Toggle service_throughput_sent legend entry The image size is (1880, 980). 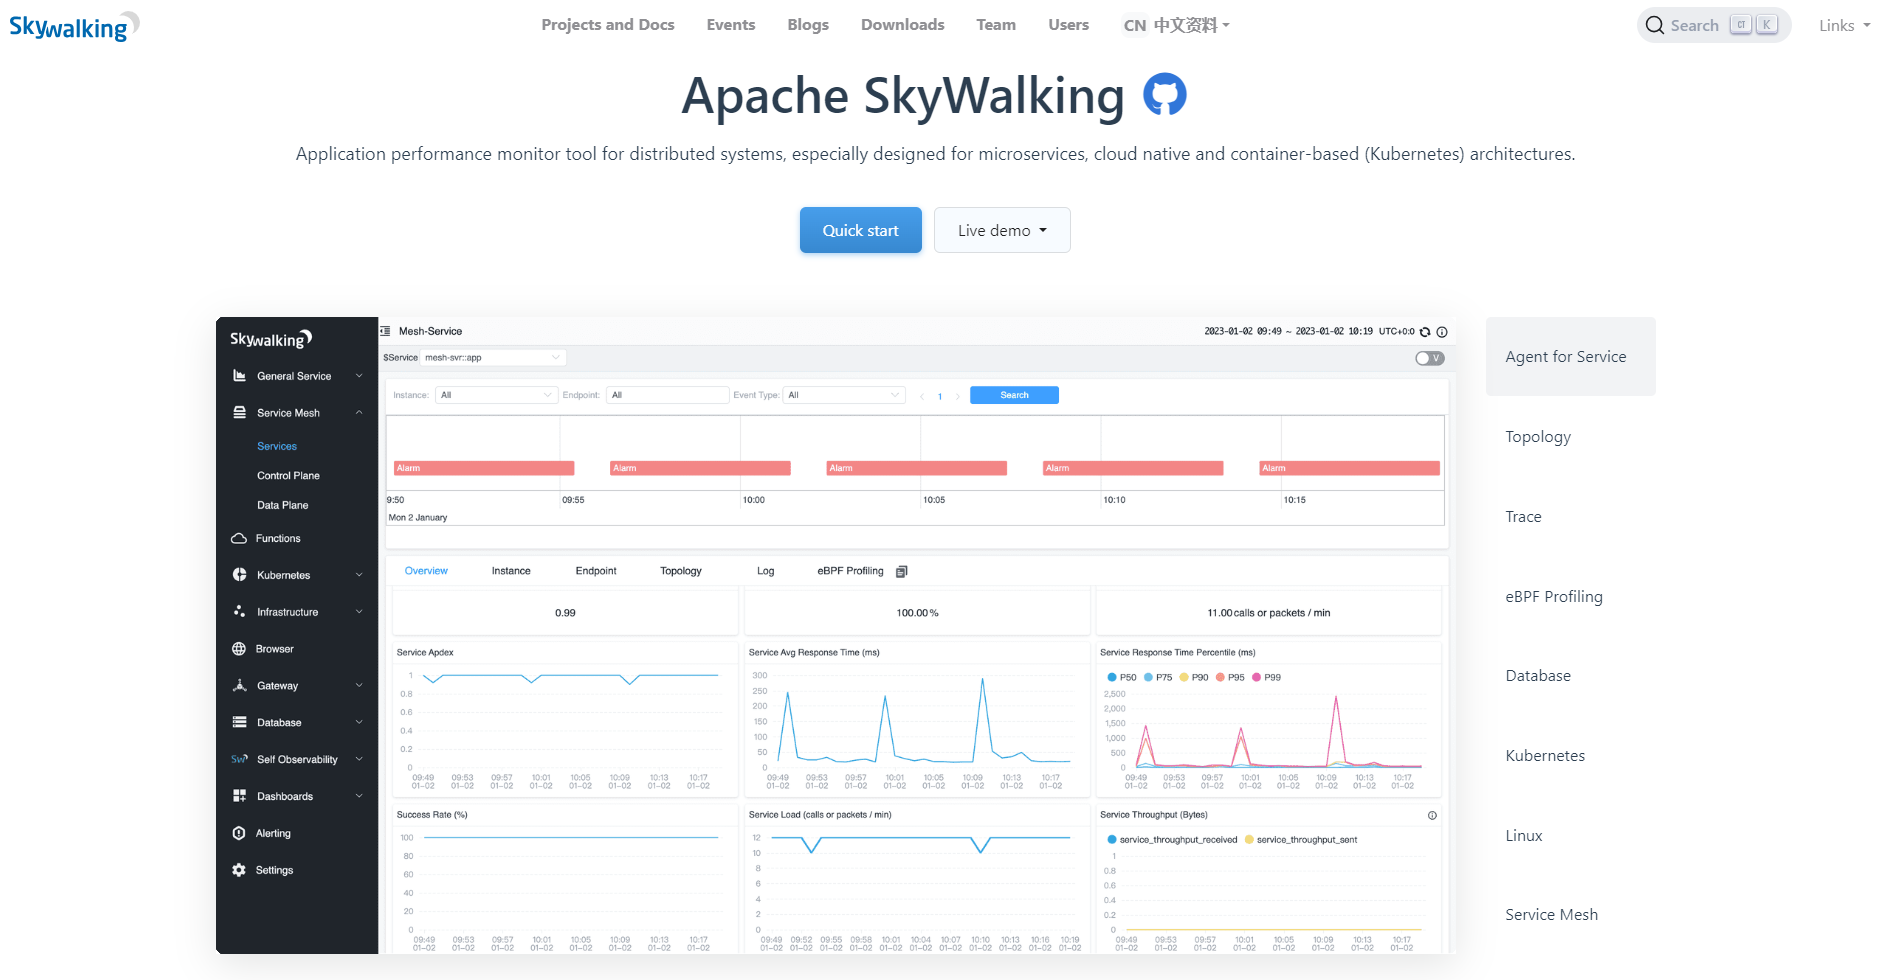1301,840
